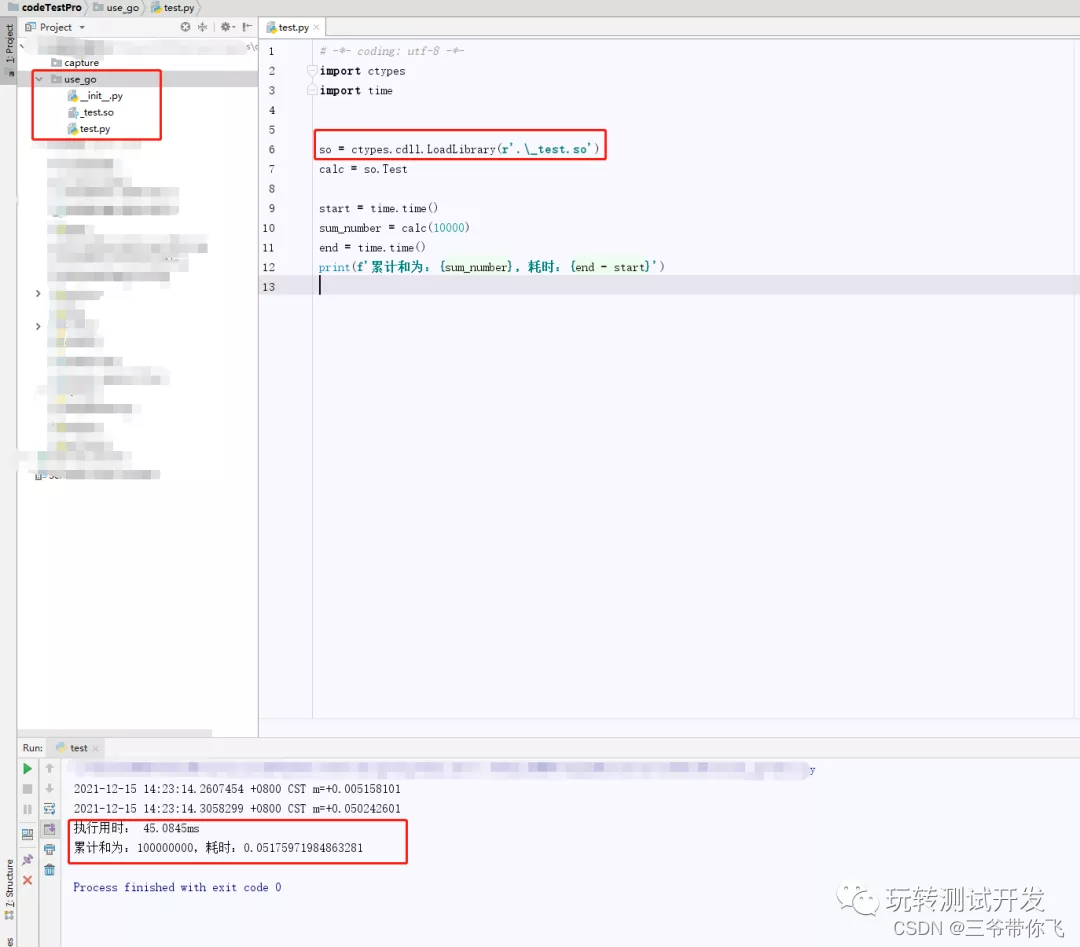Click the Down the stack trace arrow
Viewport: 1080px width, 947px height.
pos(50,789)
